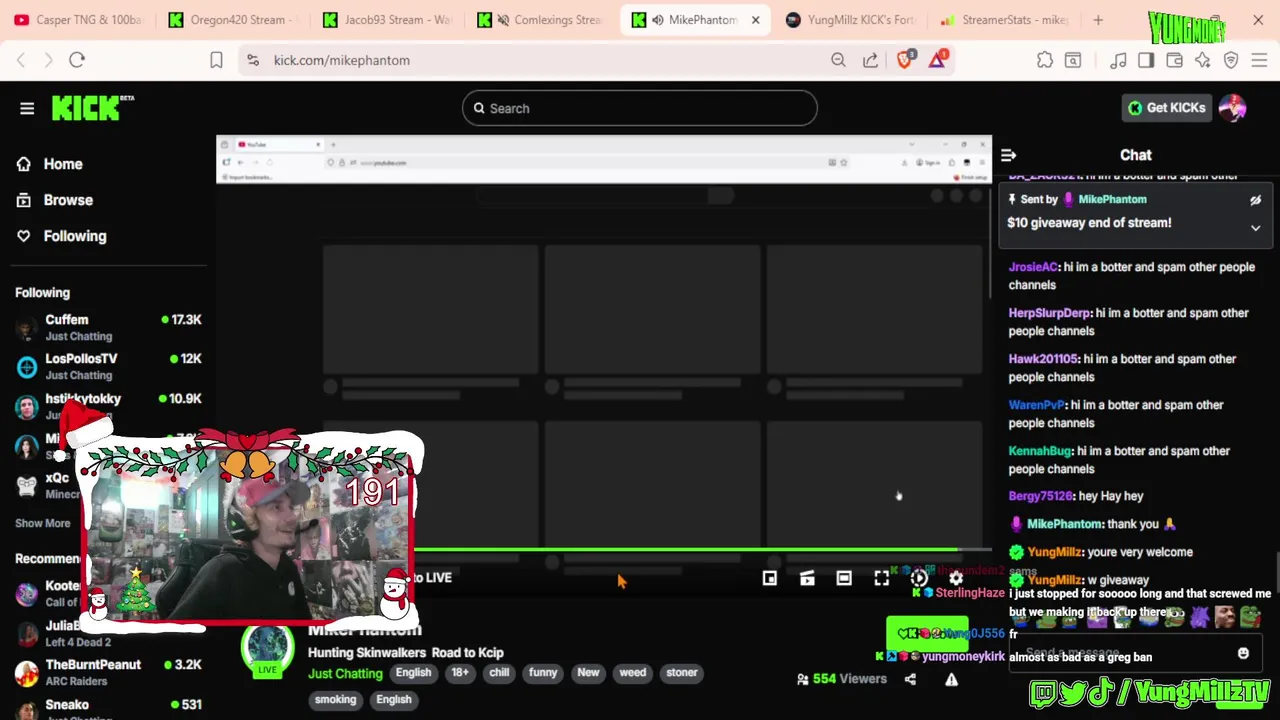This screenshot has height=720, width=1280.
Task: Click JrosieAC username in chat
Action: [x=1033, y=267]
